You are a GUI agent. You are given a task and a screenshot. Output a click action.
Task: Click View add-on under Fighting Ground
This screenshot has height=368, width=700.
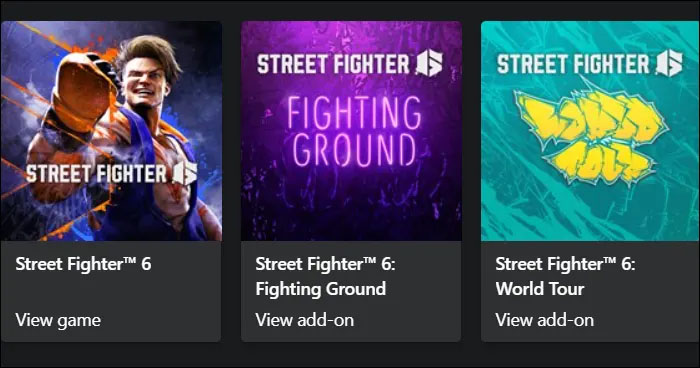point(305,320)
